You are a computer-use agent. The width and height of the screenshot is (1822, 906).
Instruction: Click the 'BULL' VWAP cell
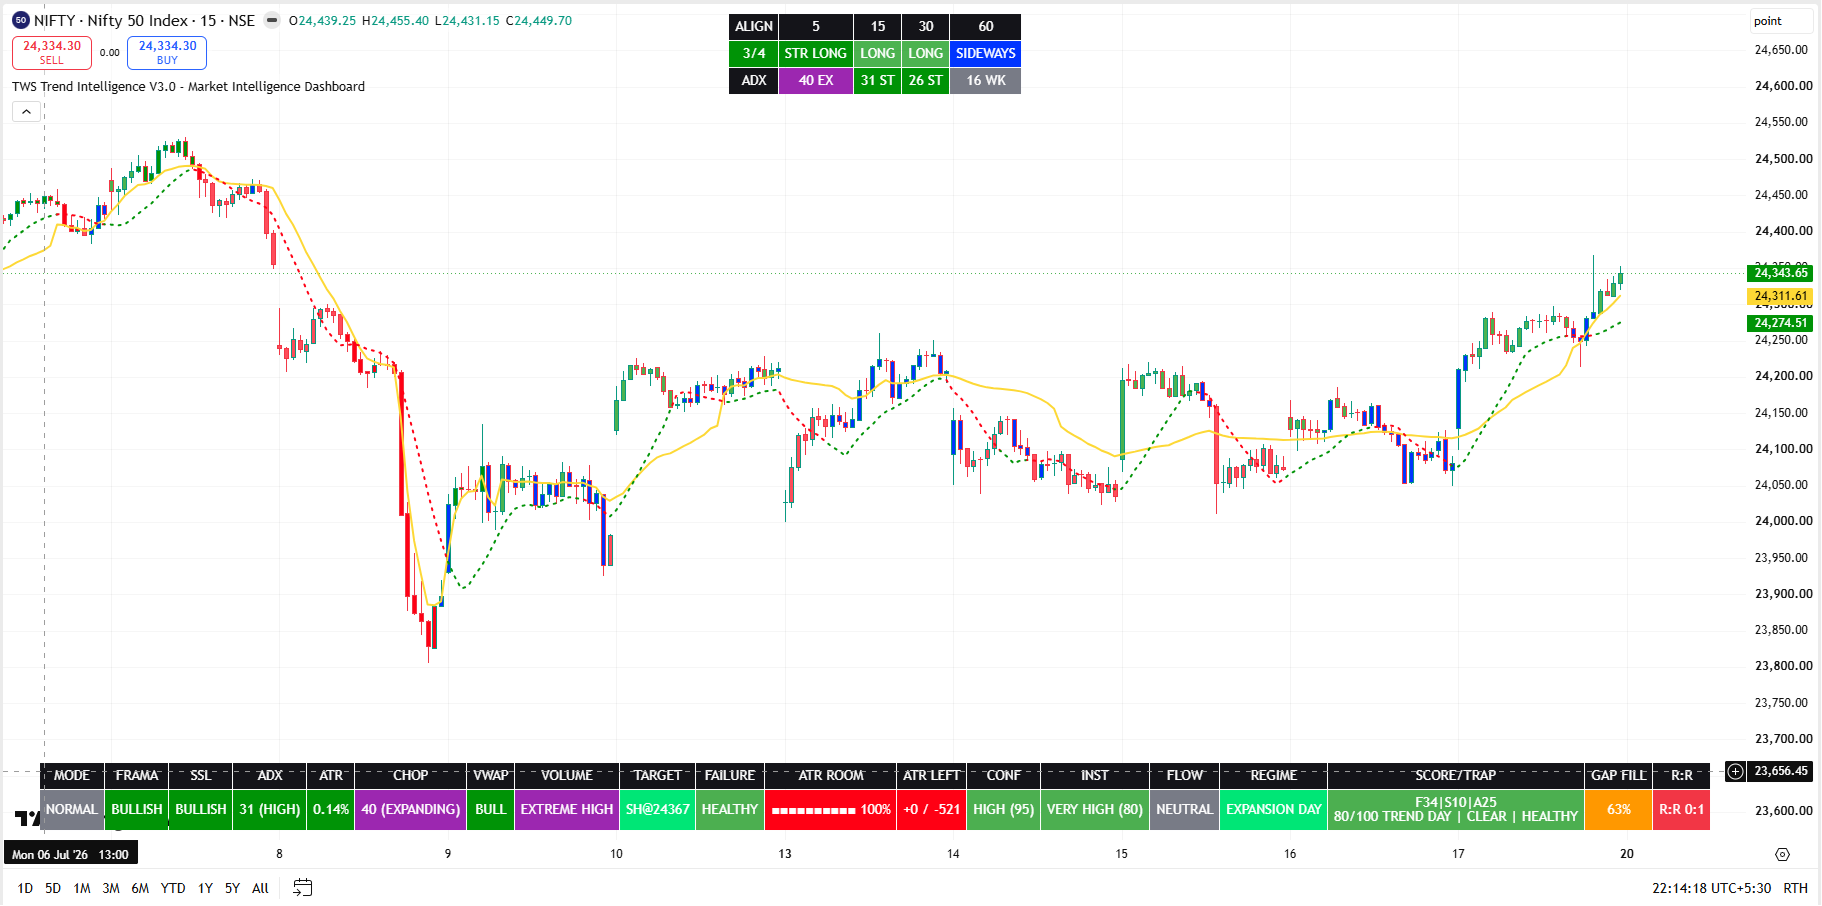(x=491, y=809)
